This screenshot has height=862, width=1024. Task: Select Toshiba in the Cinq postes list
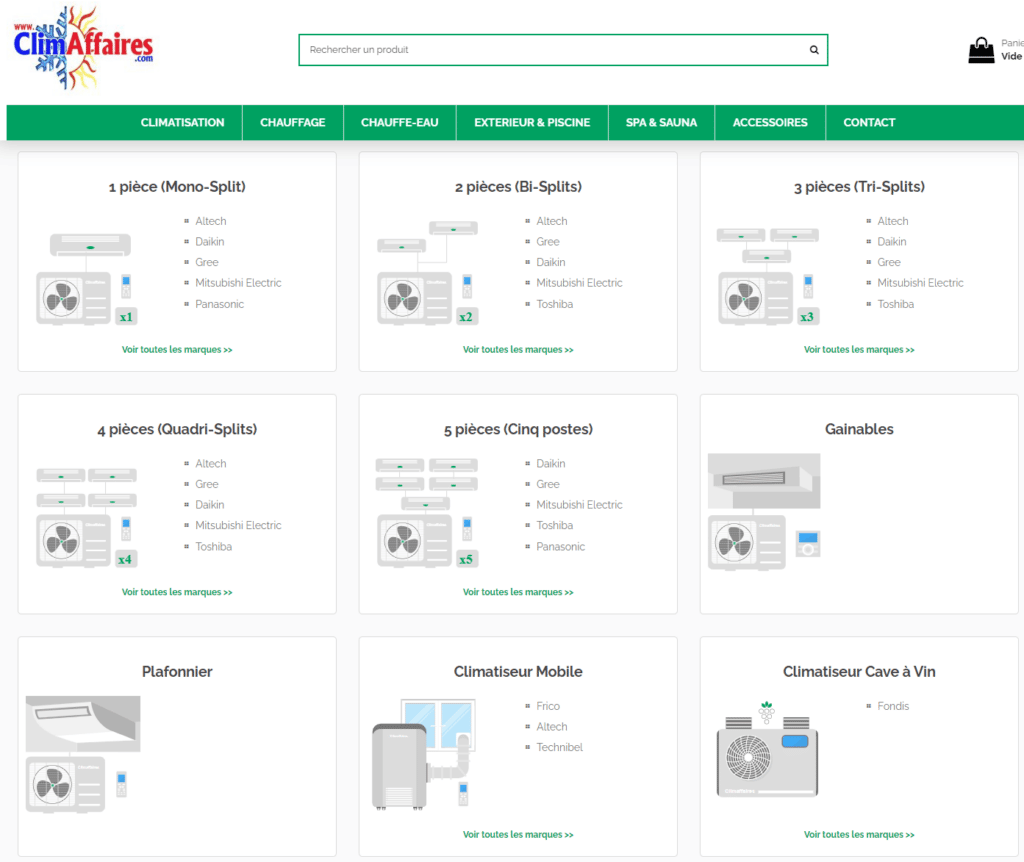coord(554,526)
